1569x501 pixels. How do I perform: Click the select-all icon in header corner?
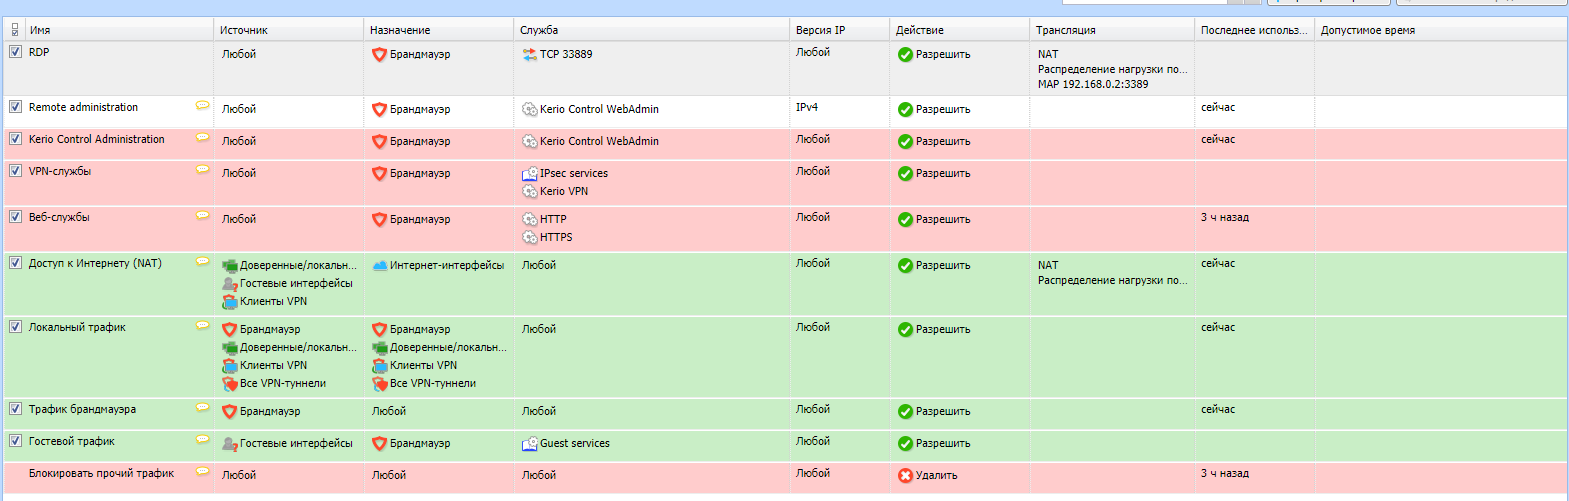click(x=15, y=30)
